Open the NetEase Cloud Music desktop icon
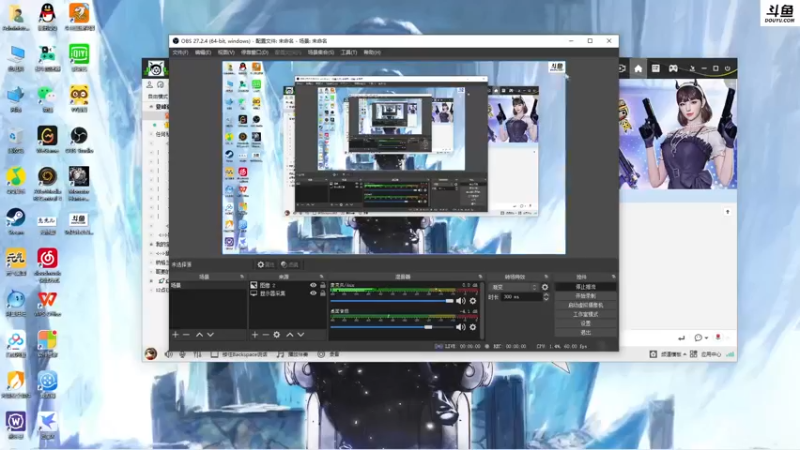 click(47, 265)
